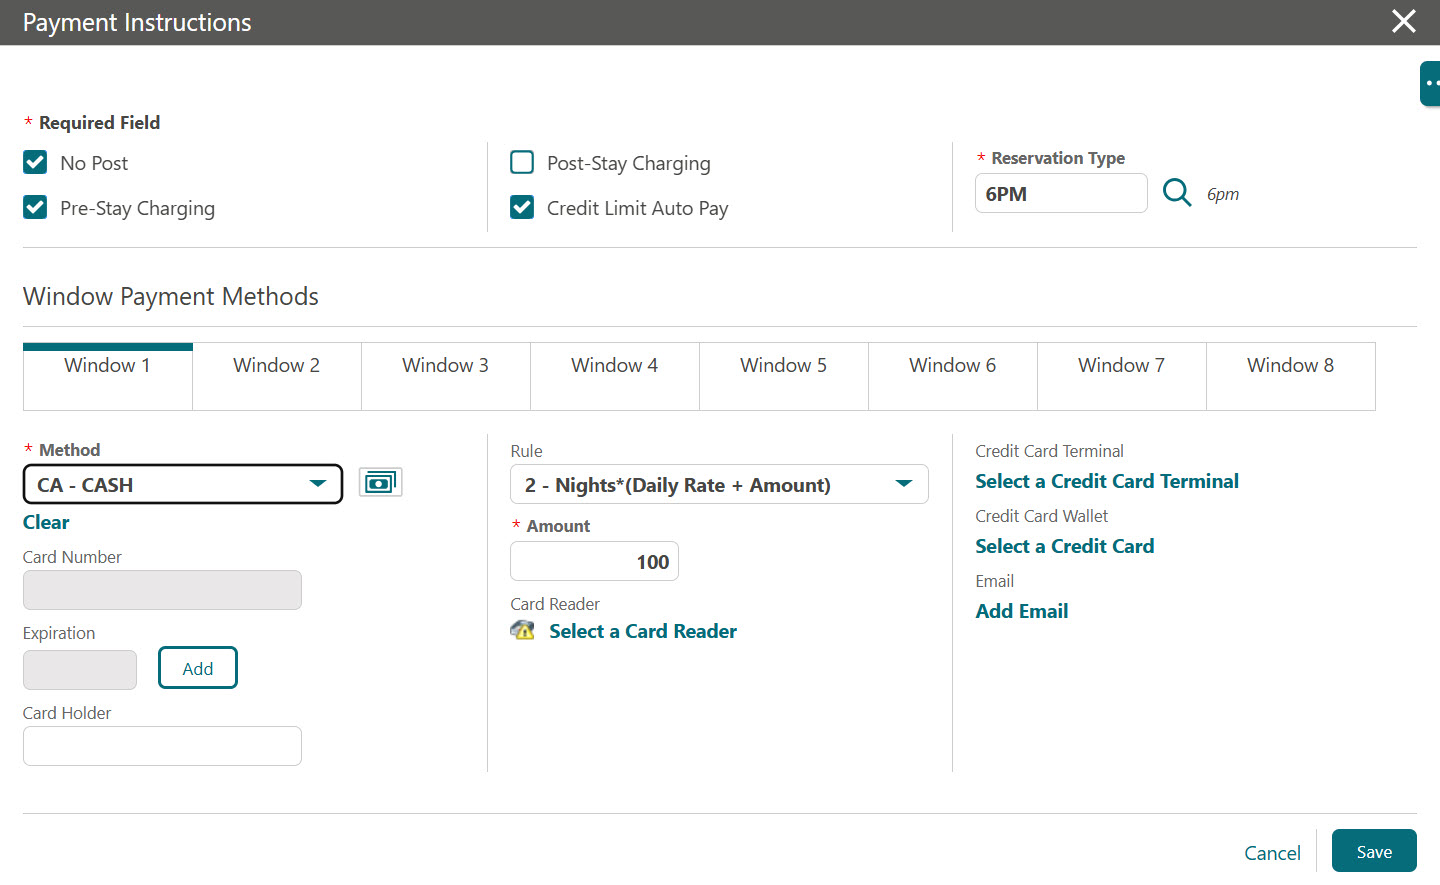Uncheck Credit Limit Auto Pay
1440x885 pixels.
coord(521,208)
